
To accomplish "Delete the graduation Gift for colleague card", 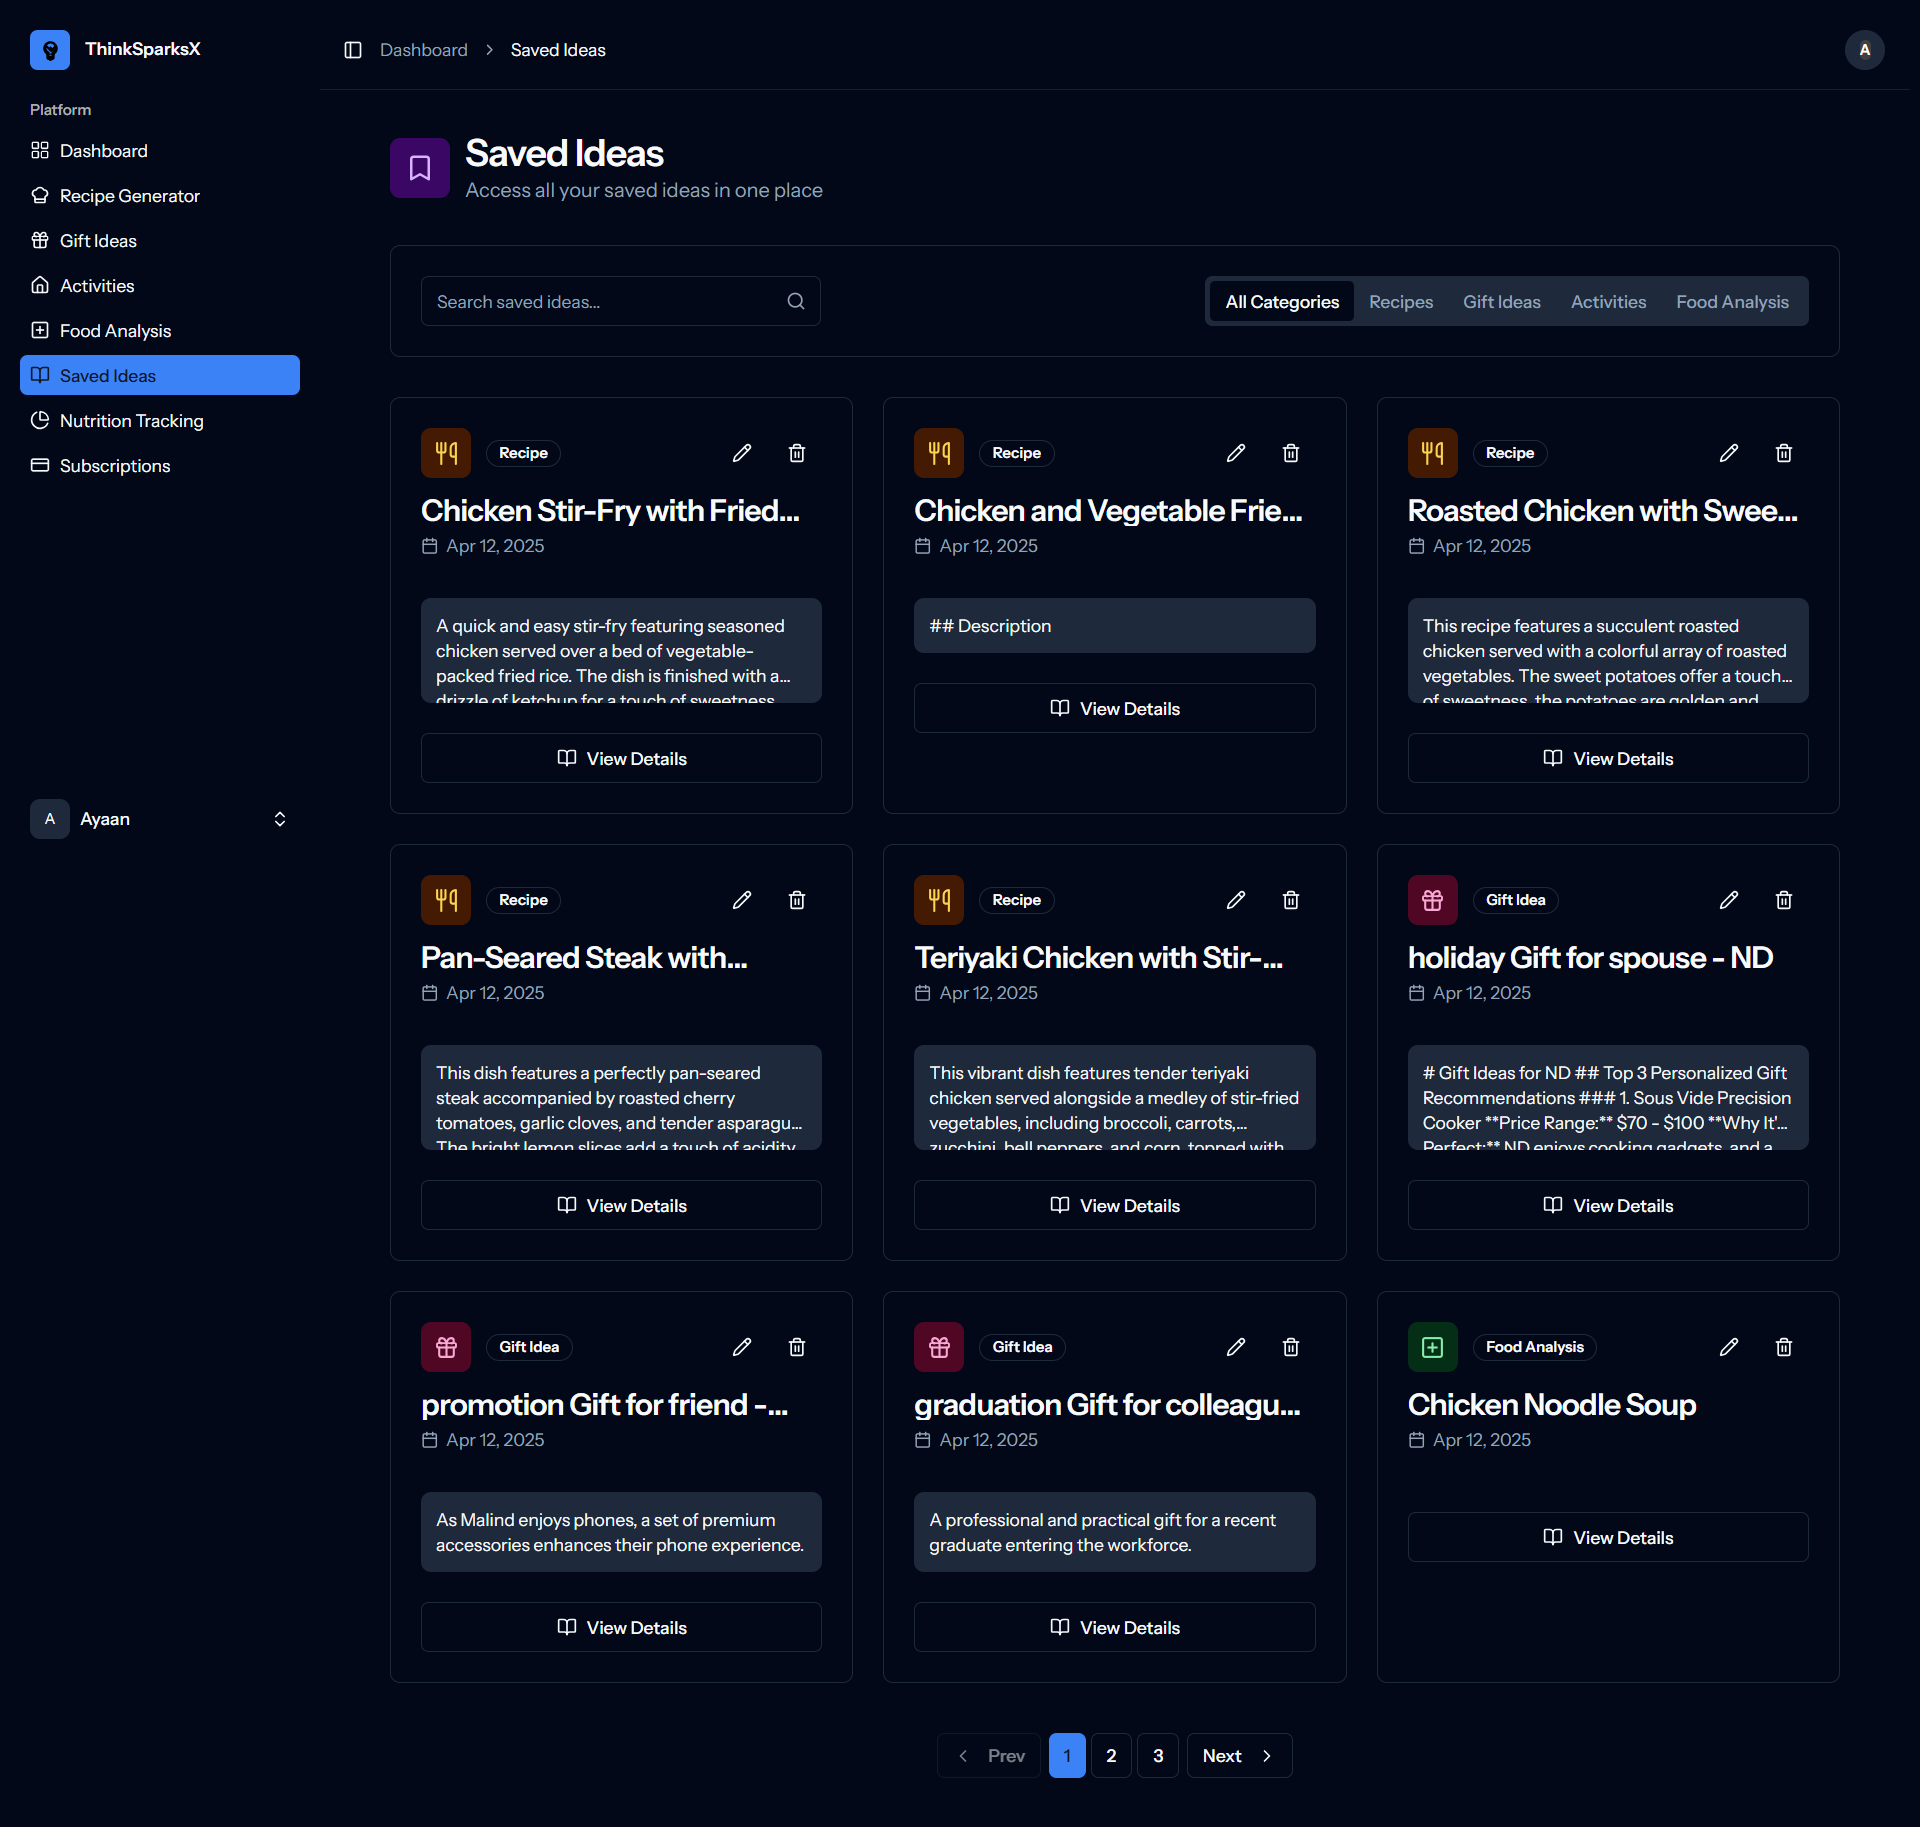I will point(1290,1347).
